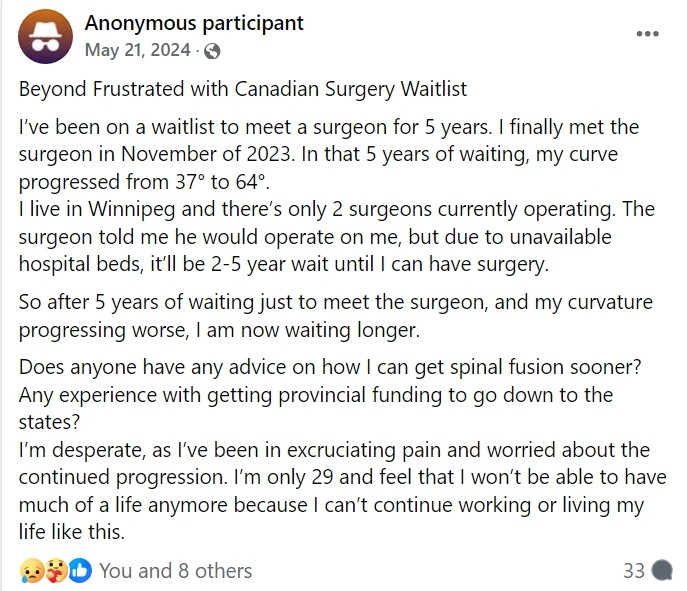Open comments via the 33 count
The width and height of the screenshot is (687, 591).
click(x=633, y=571)
